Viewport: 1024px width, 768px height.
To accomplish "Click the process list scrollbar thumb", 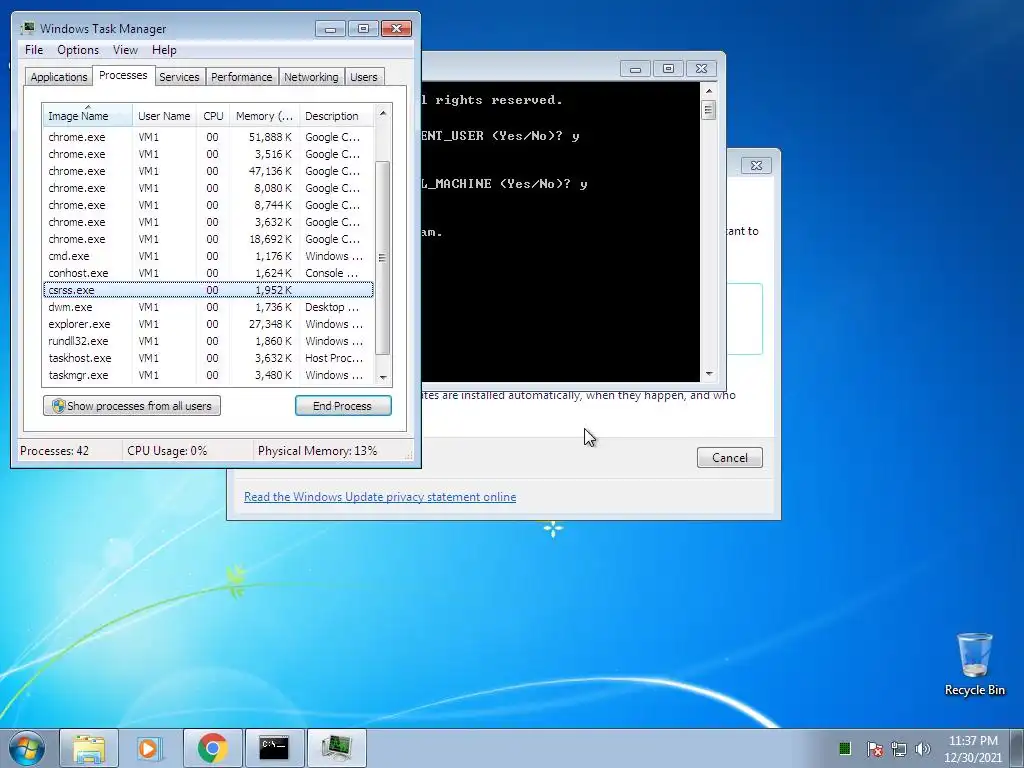I will pyautogui.click(x=383, y=258).
